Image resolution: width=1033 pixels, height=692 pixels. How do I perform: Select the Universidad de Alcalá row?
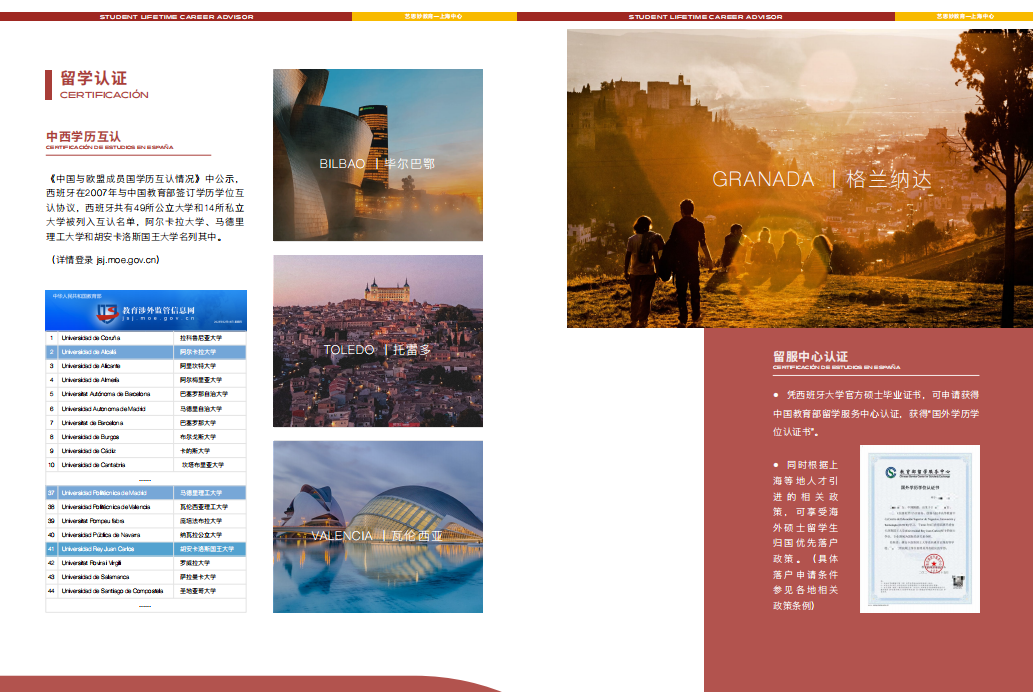coord(145,352)
